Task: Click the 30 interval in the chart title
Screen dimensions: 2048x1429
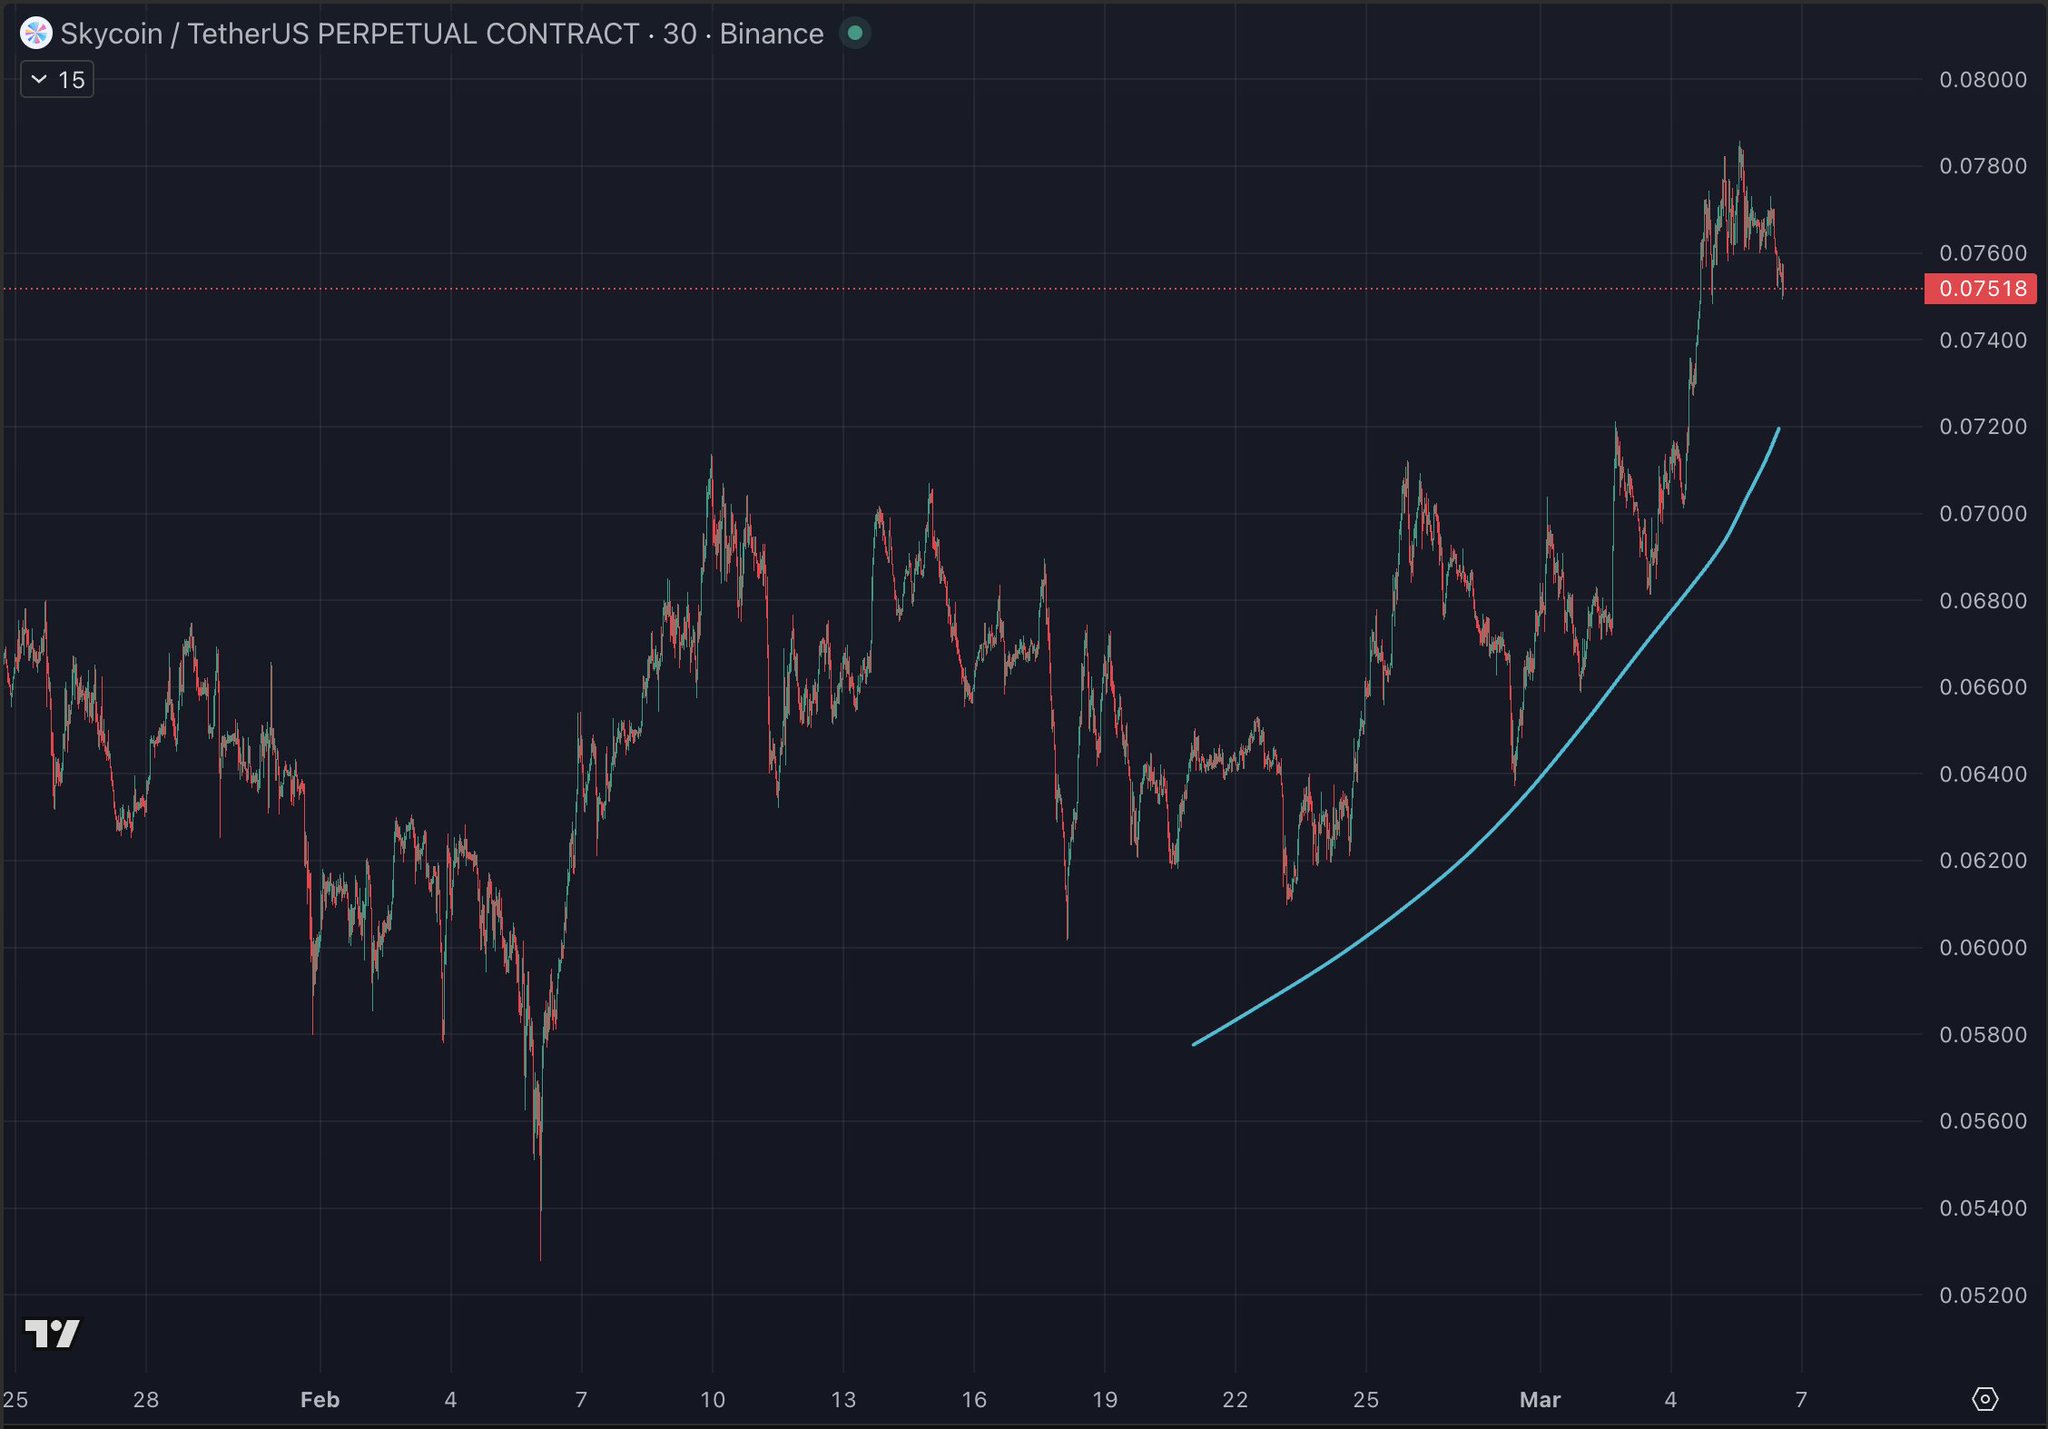Action: (x=680, y=34)
